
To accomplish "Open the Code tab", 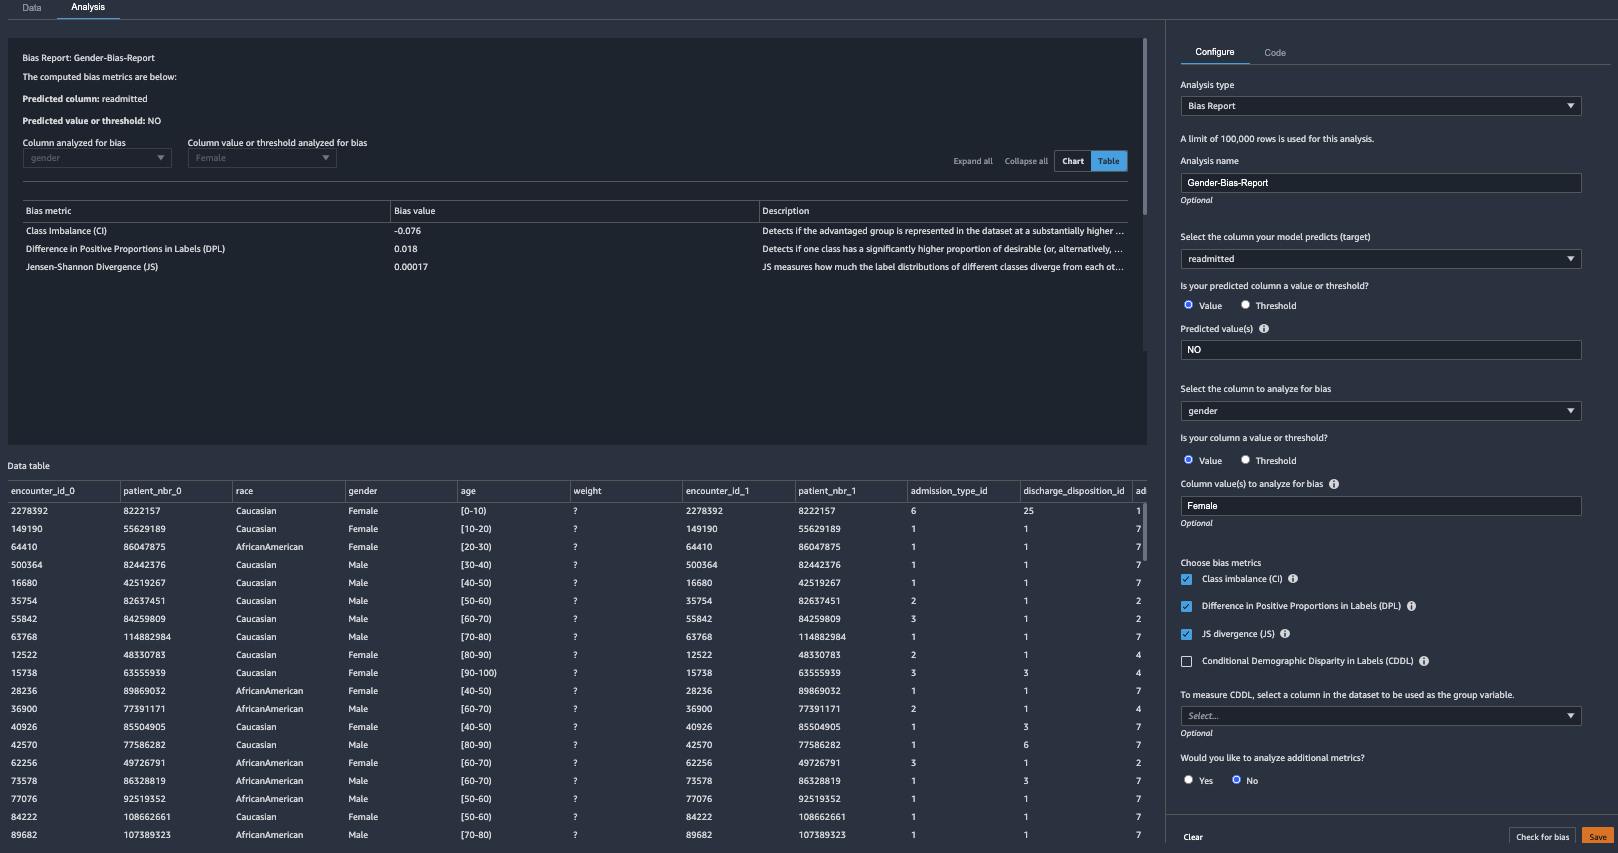I will pyautogui.click(x=1275, y=53).
